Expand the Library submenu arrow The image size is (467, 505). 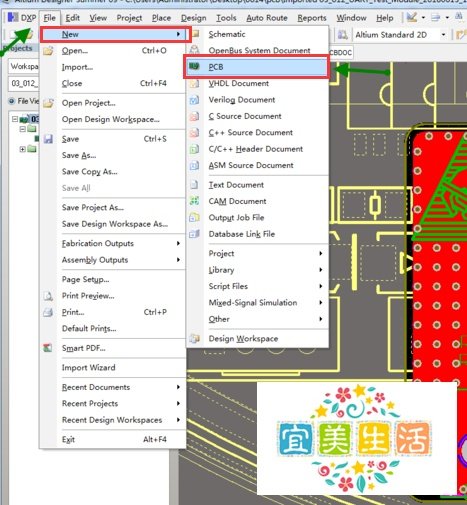coord(320,270)
